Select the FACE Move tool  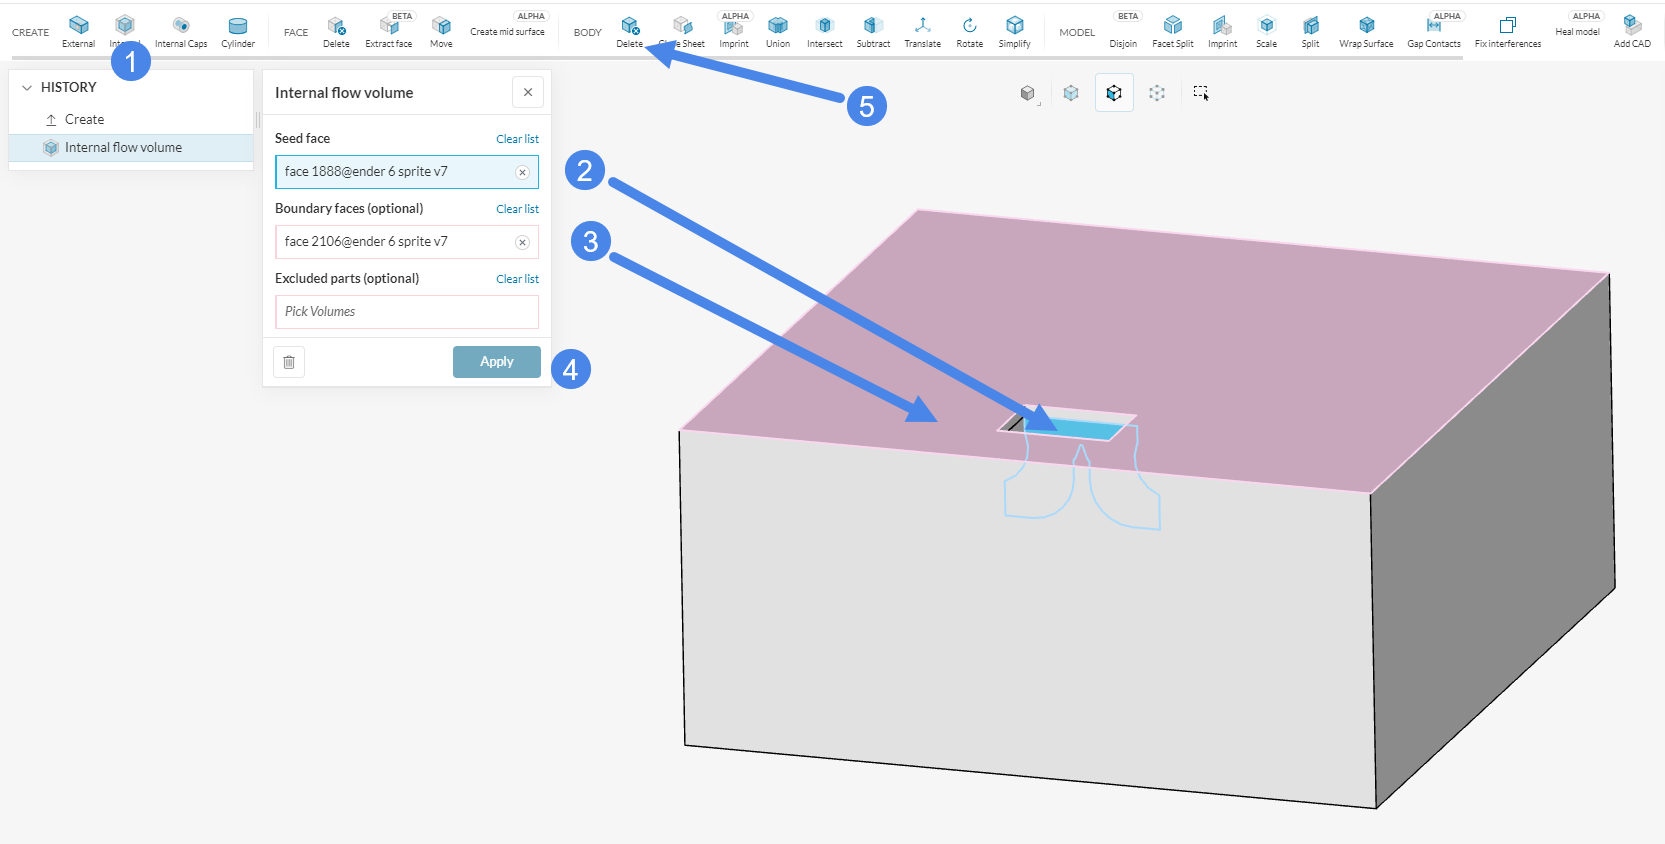(441, 31)
